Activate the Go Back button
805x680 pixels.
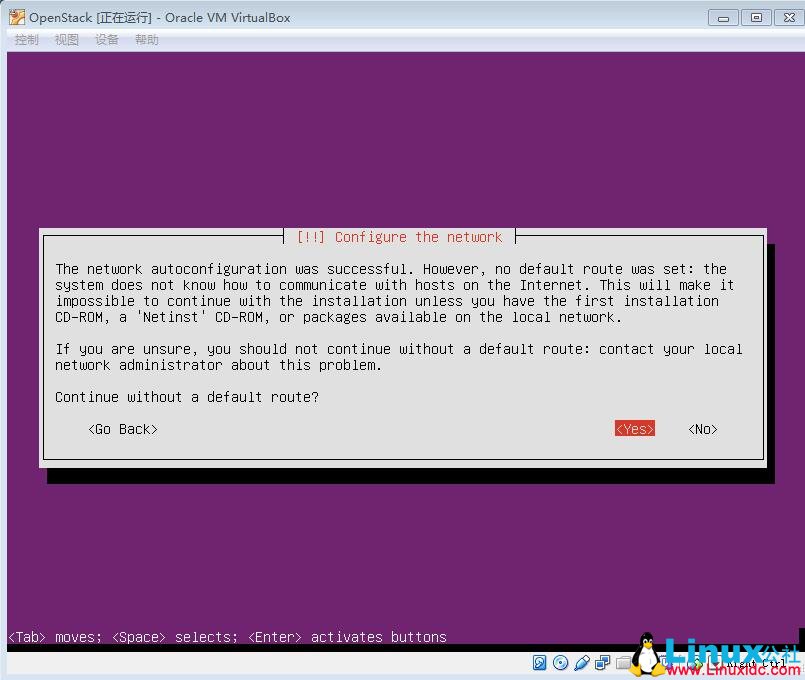[x=122, y=428]
